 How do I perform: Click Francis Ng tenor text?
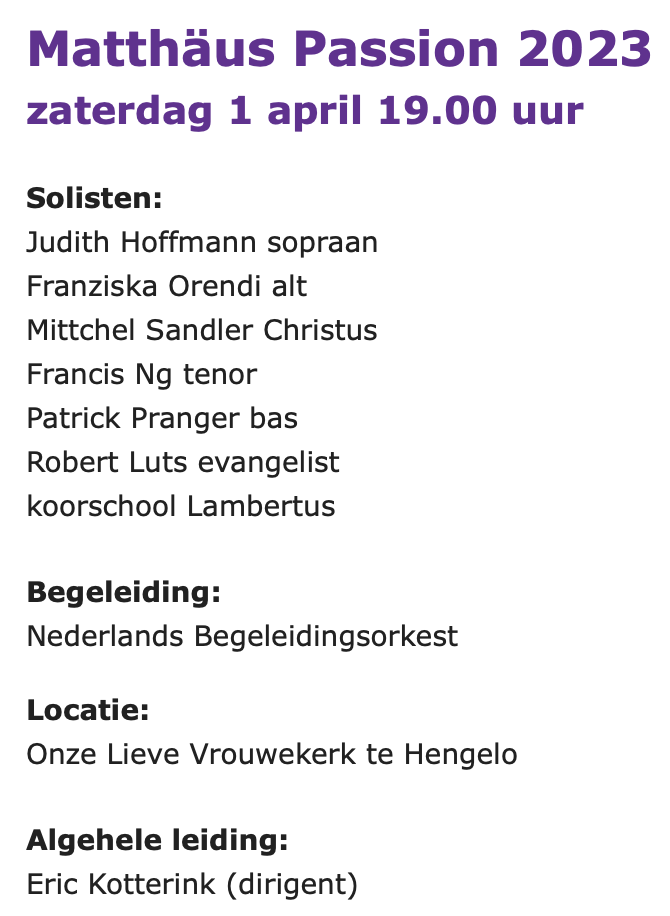point(142,374)
